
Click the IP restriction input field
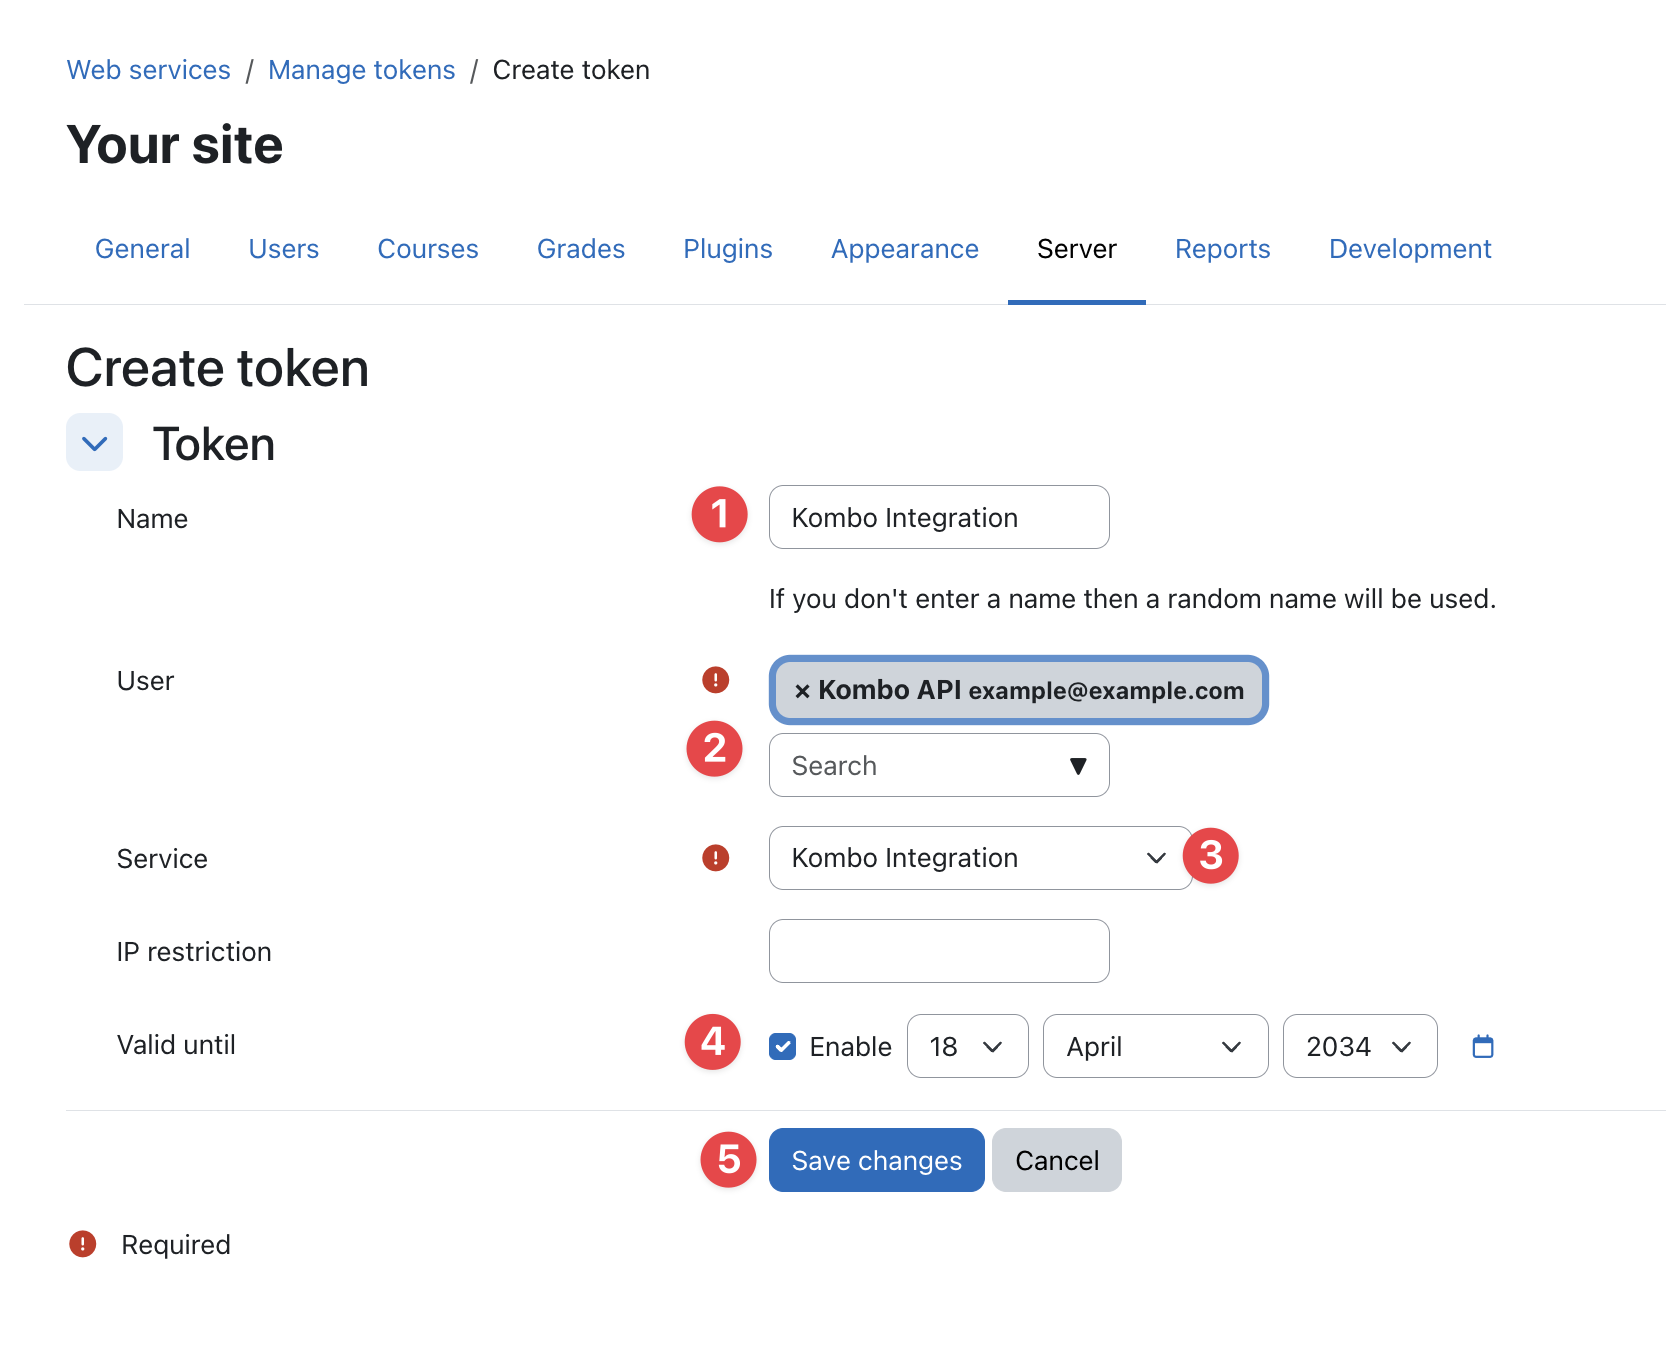[x=938, y=951]
